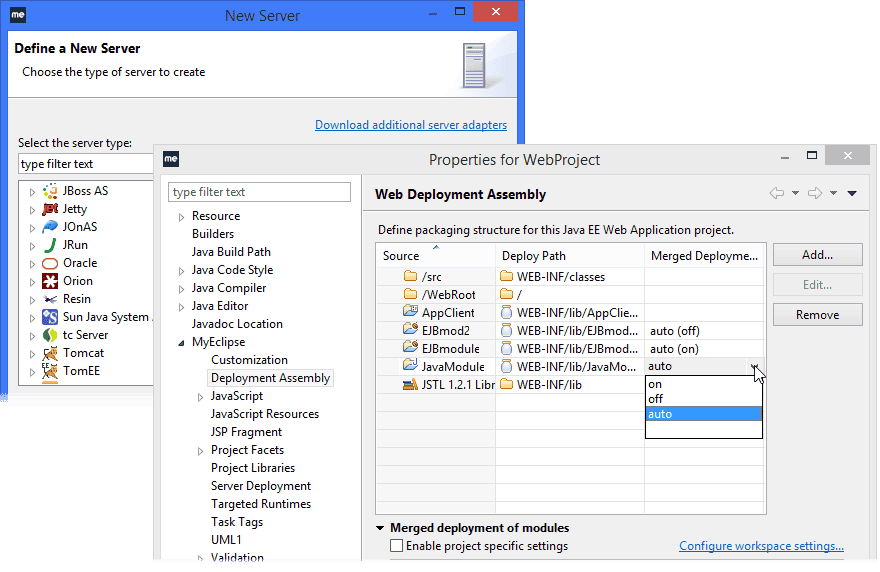Click the Orion server icon
This screenshot has width=880, height=572.
50,281
